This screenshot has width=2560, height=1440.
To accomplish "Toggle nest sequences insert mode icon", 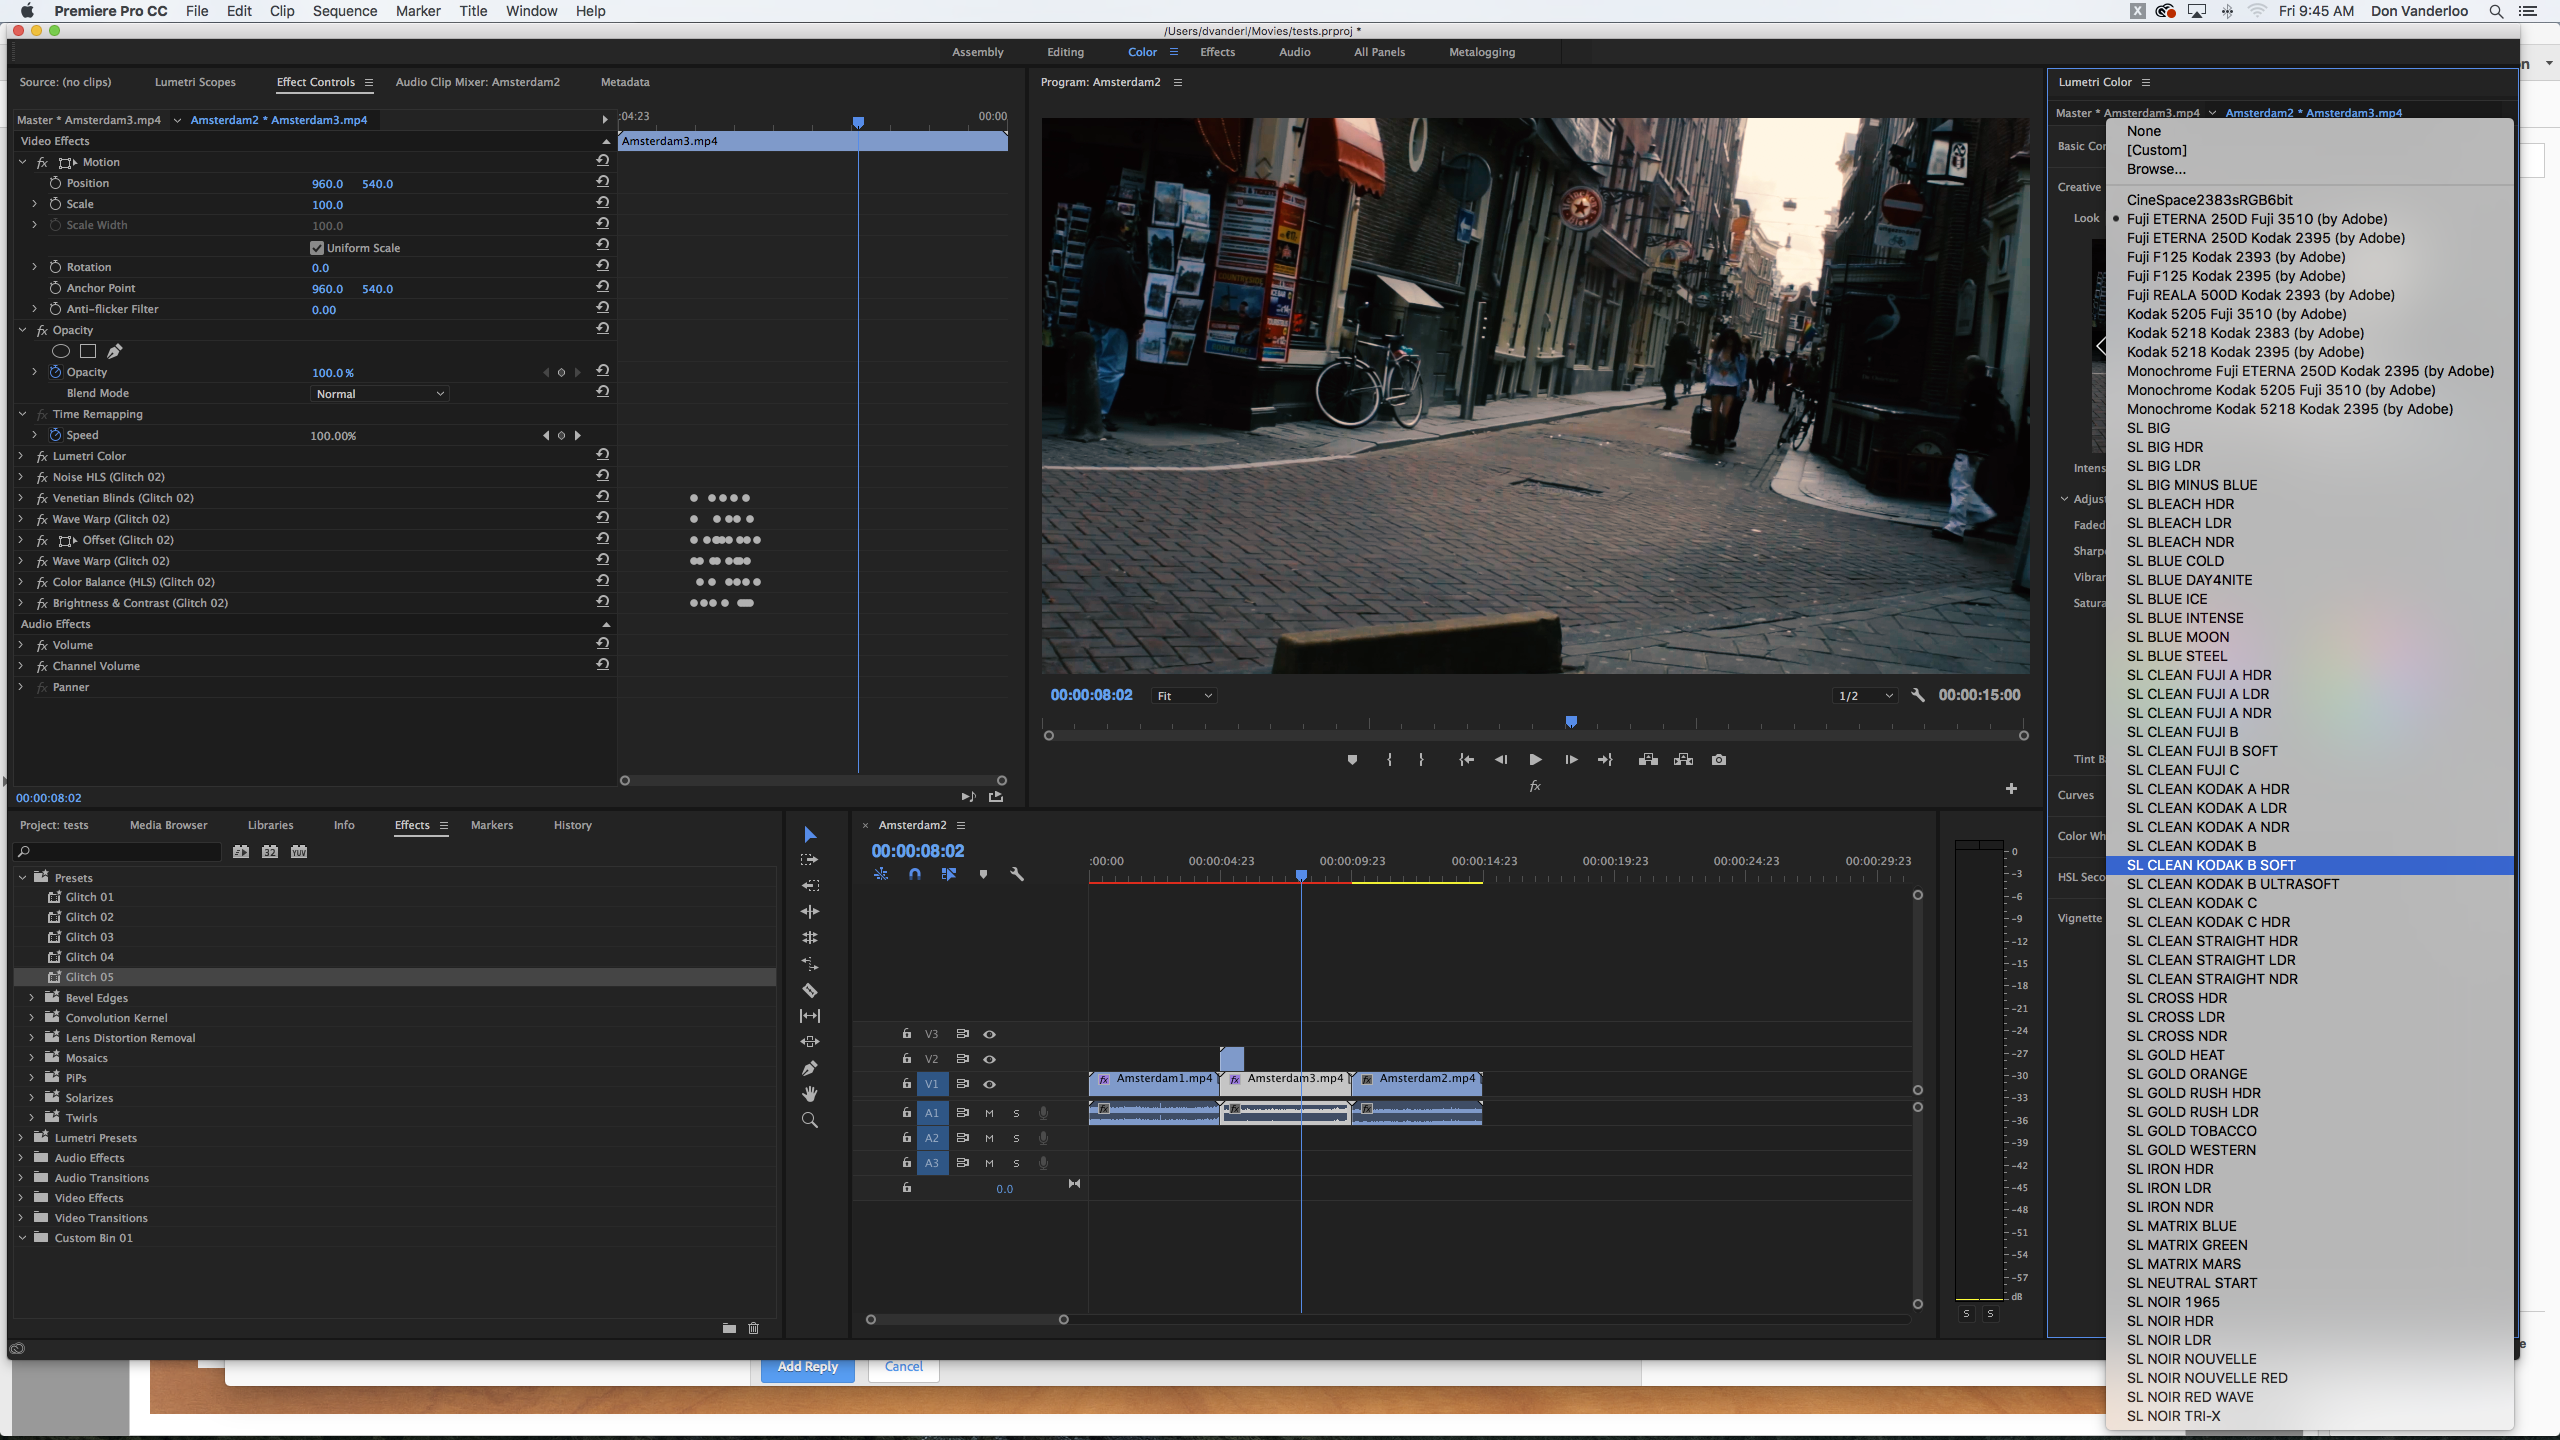I will pos(881,874).
